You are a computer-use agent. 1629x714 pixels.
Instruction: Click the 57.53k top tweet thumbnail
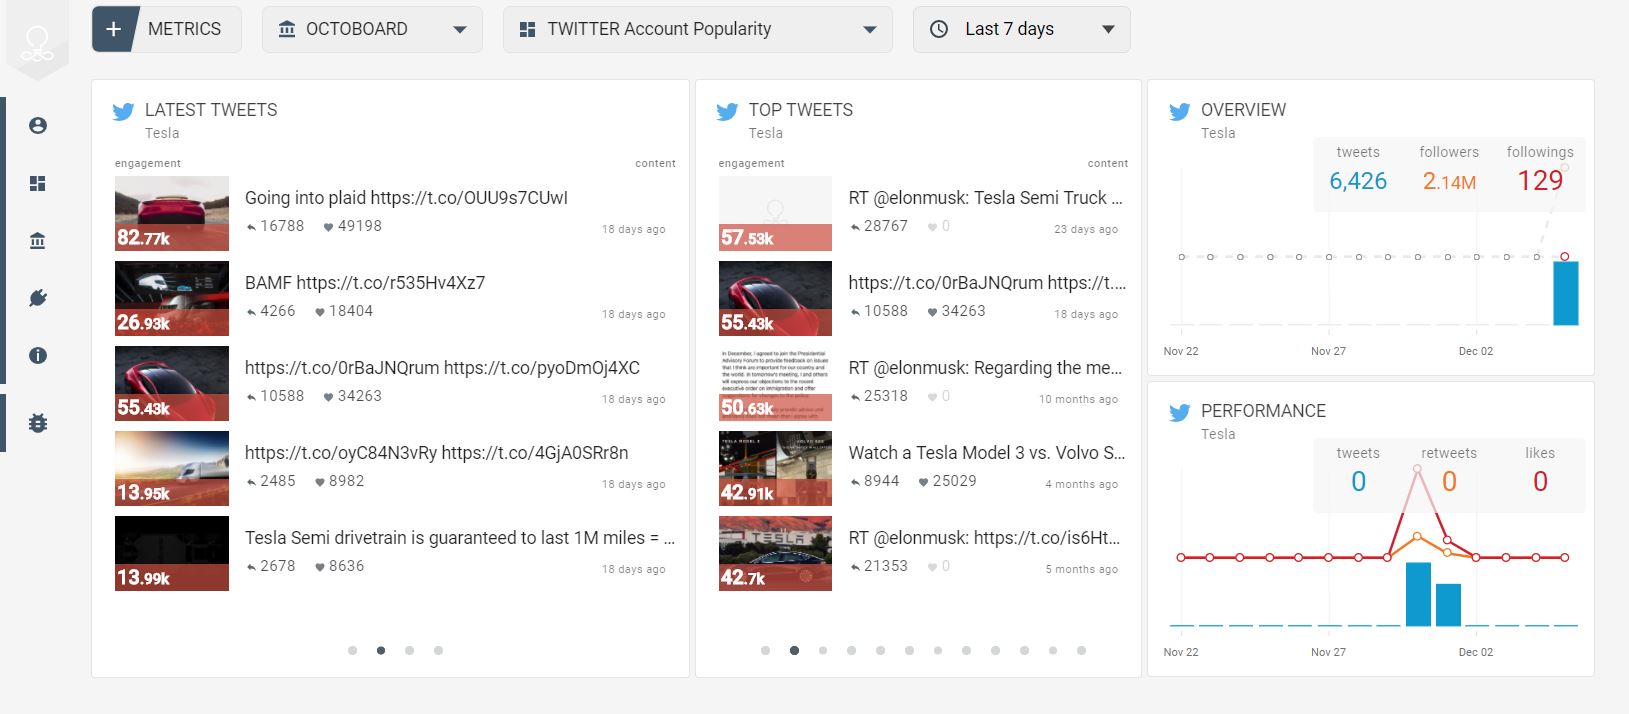pos(775,213)
